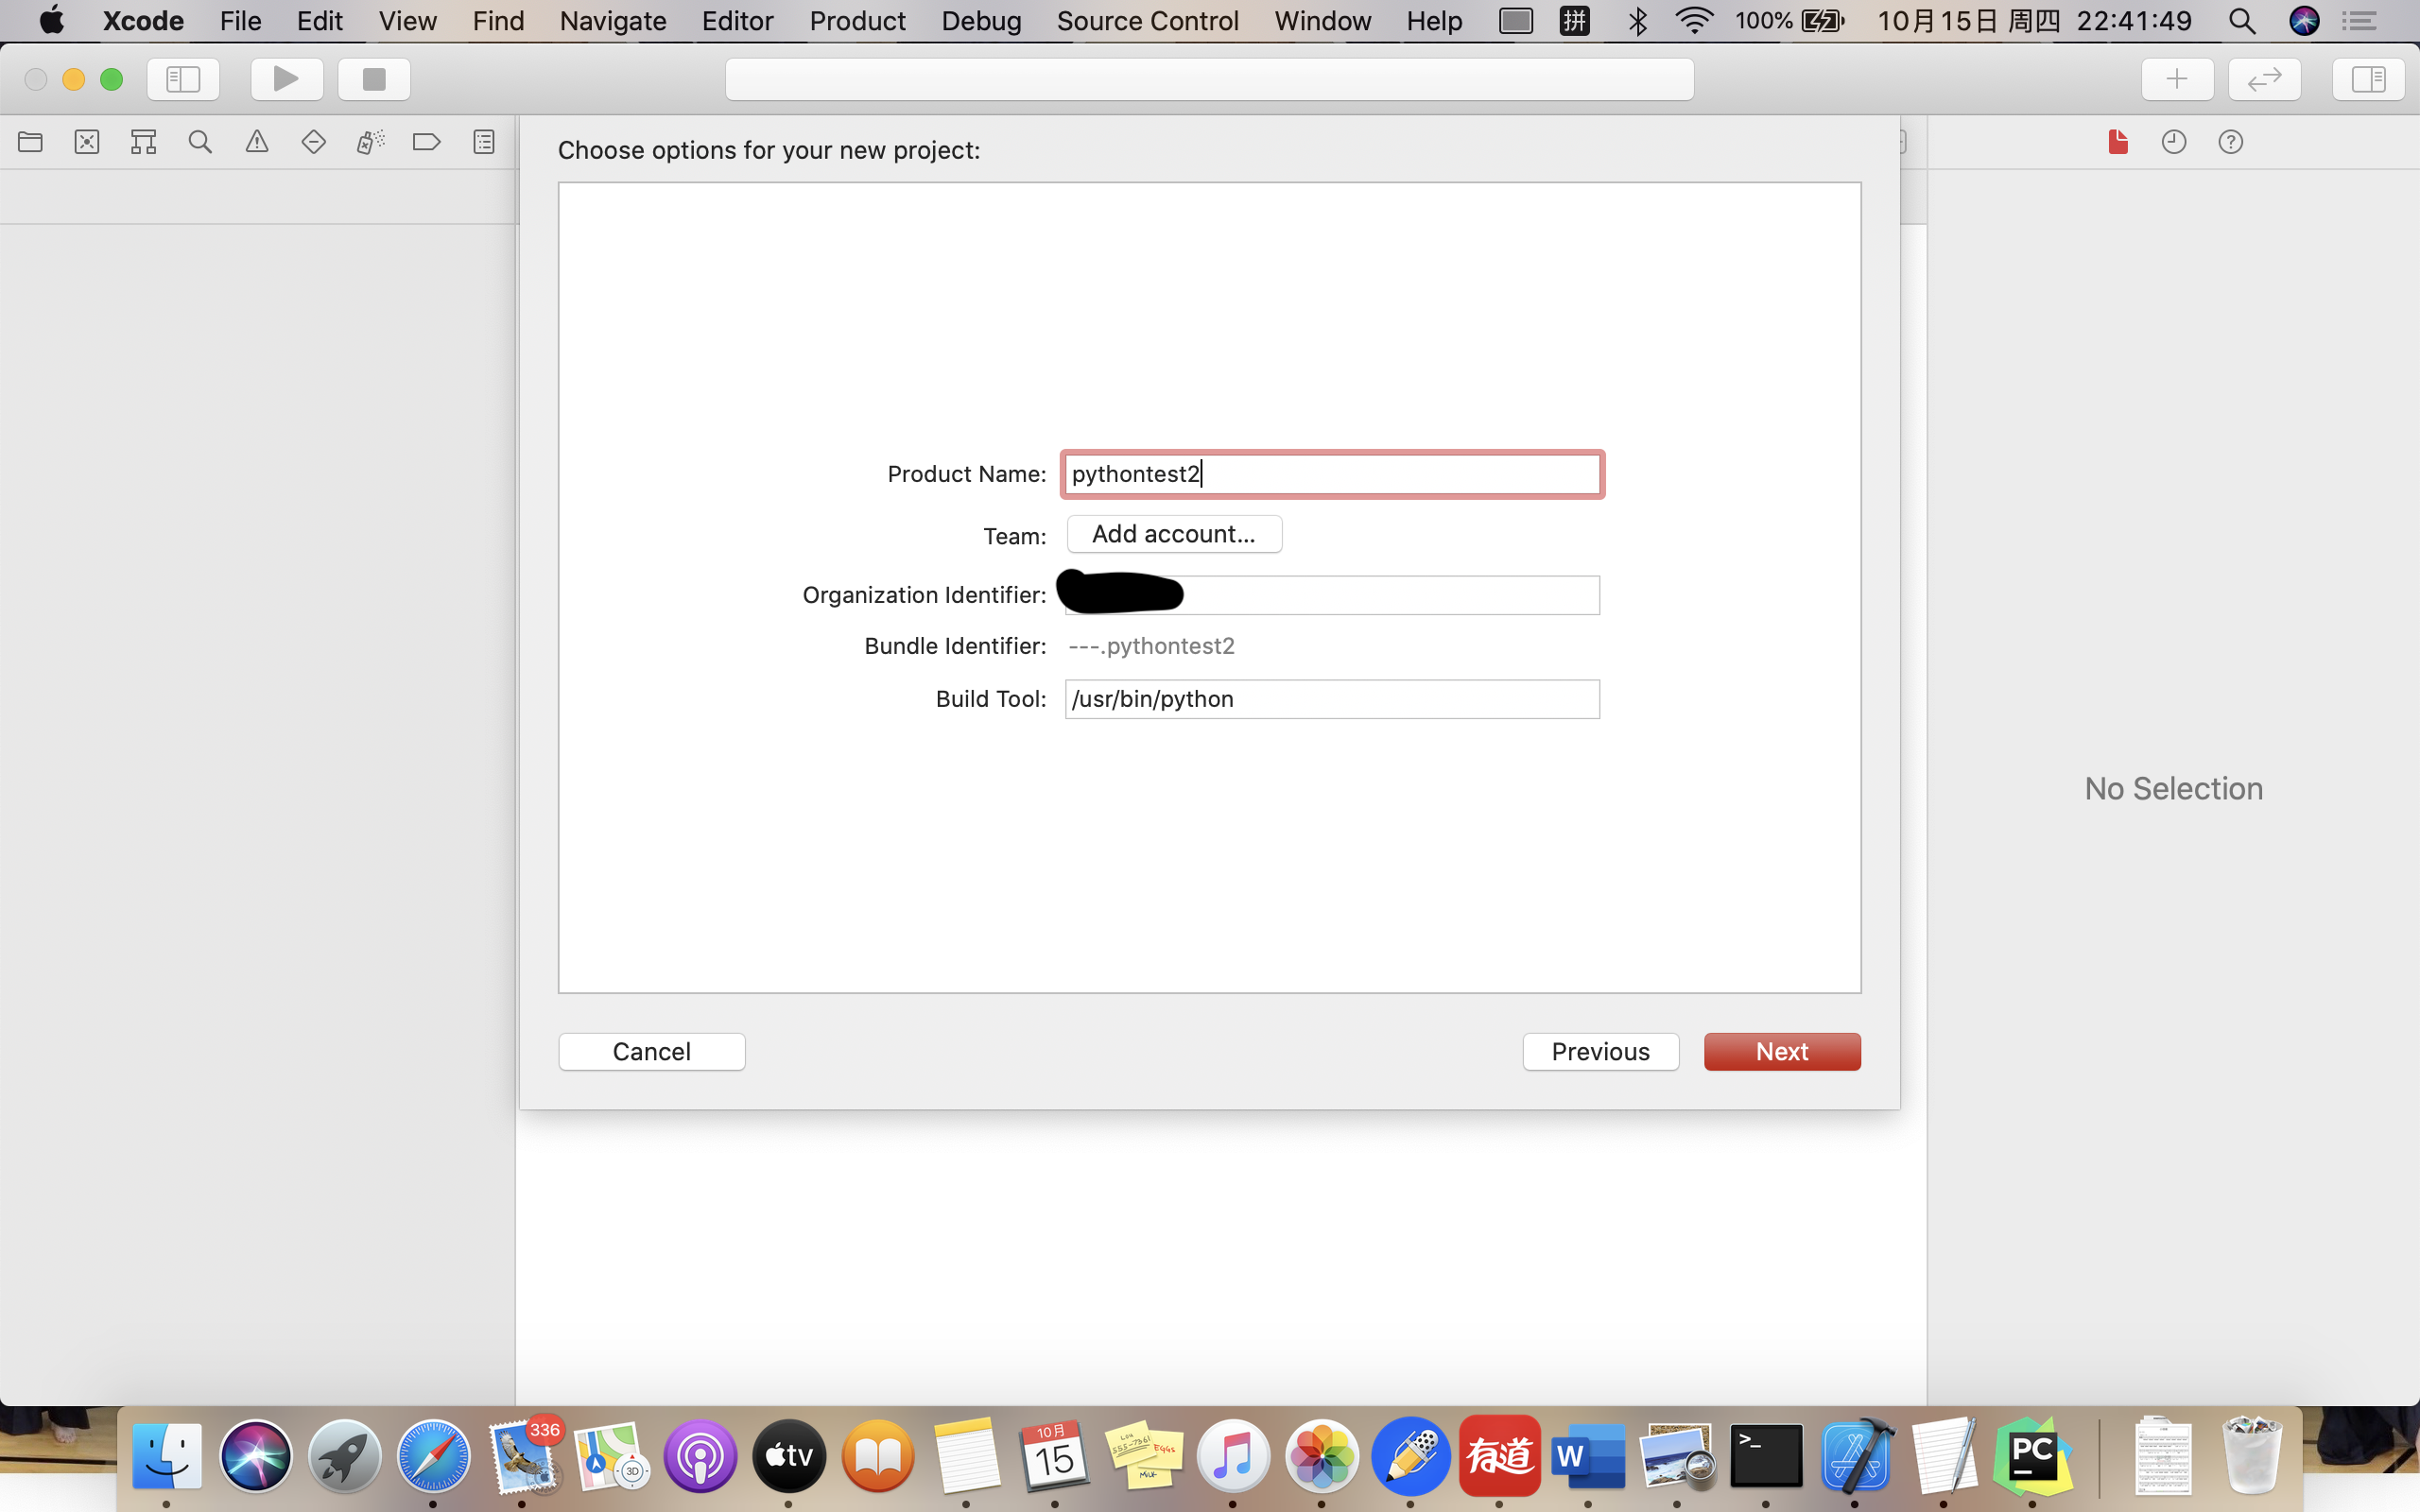Screen dimensions: 2420x1512
Task: Open the Project navigator folder icon
Action: 31,141
